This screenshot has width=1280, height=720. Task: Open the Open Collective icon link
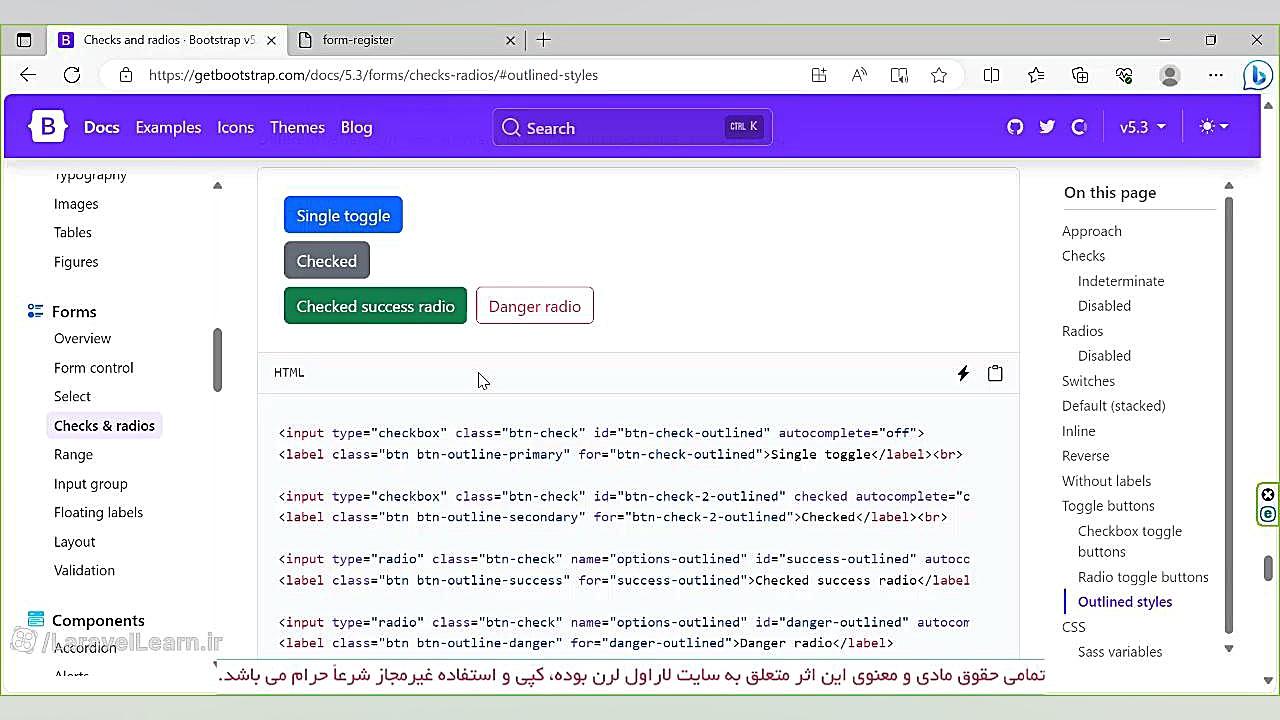pyautogui.click(x=1079, y=127)
